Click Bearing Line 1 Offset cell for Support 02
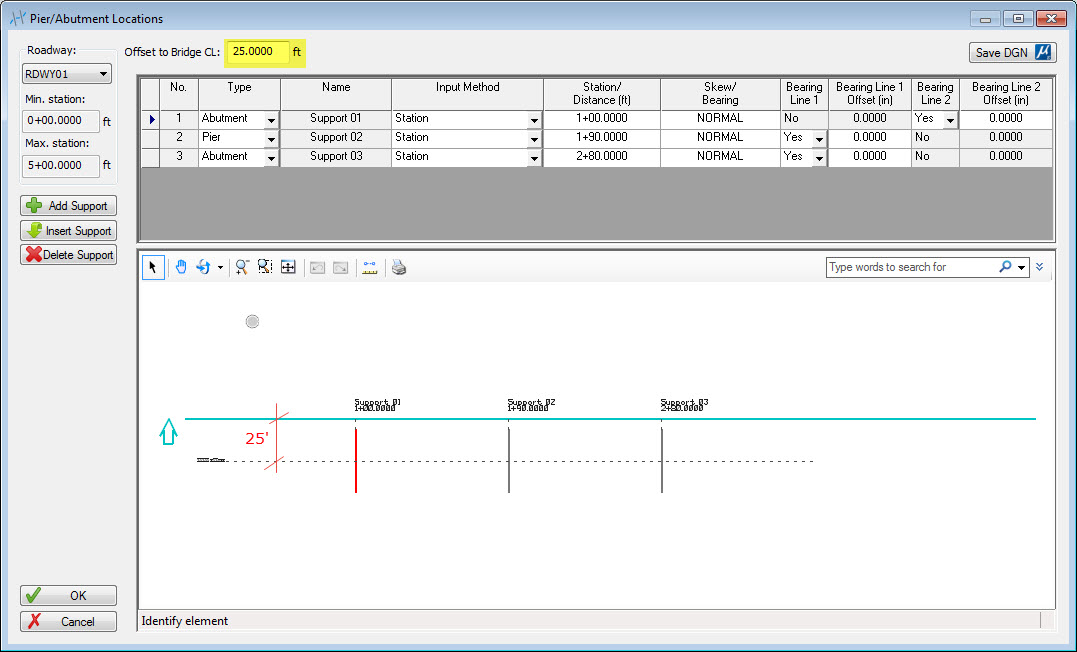This screenshot has width=1077, height=652. pyautogui.click(x=870, y=138)
